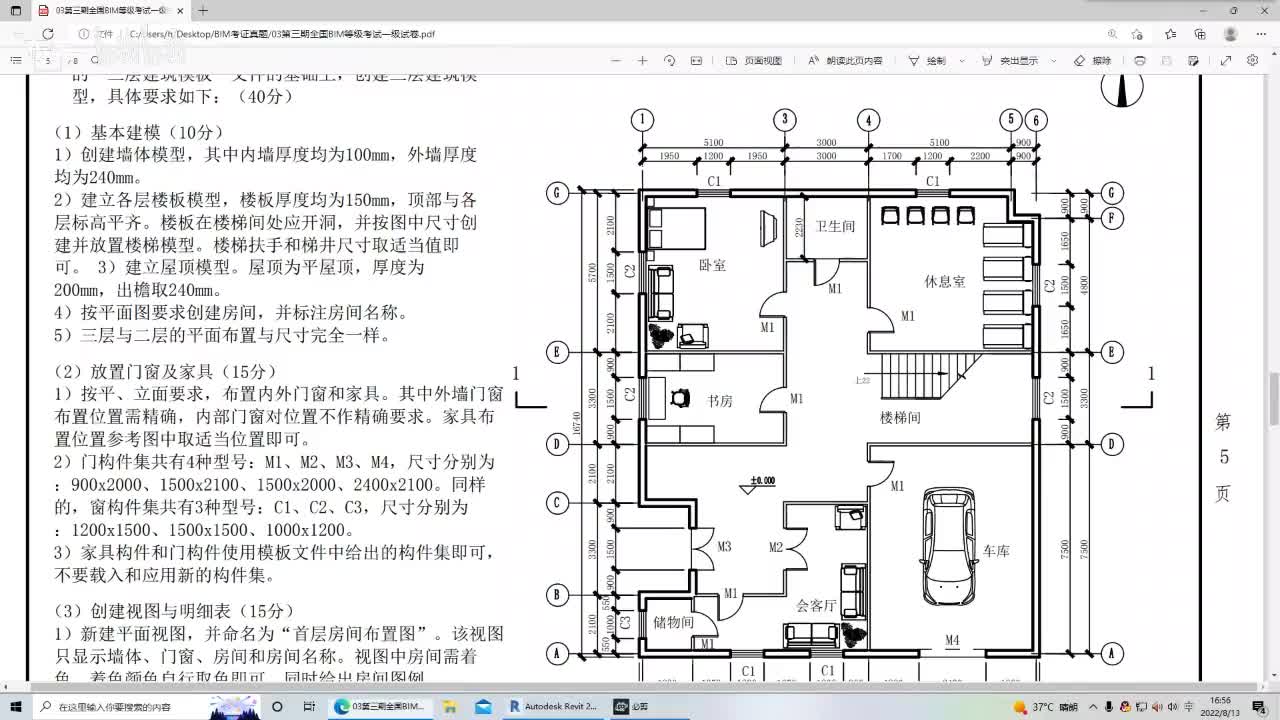Open the weather widget showing 37°C
The image size is (1280, 720).
(x=1046, y=707)
